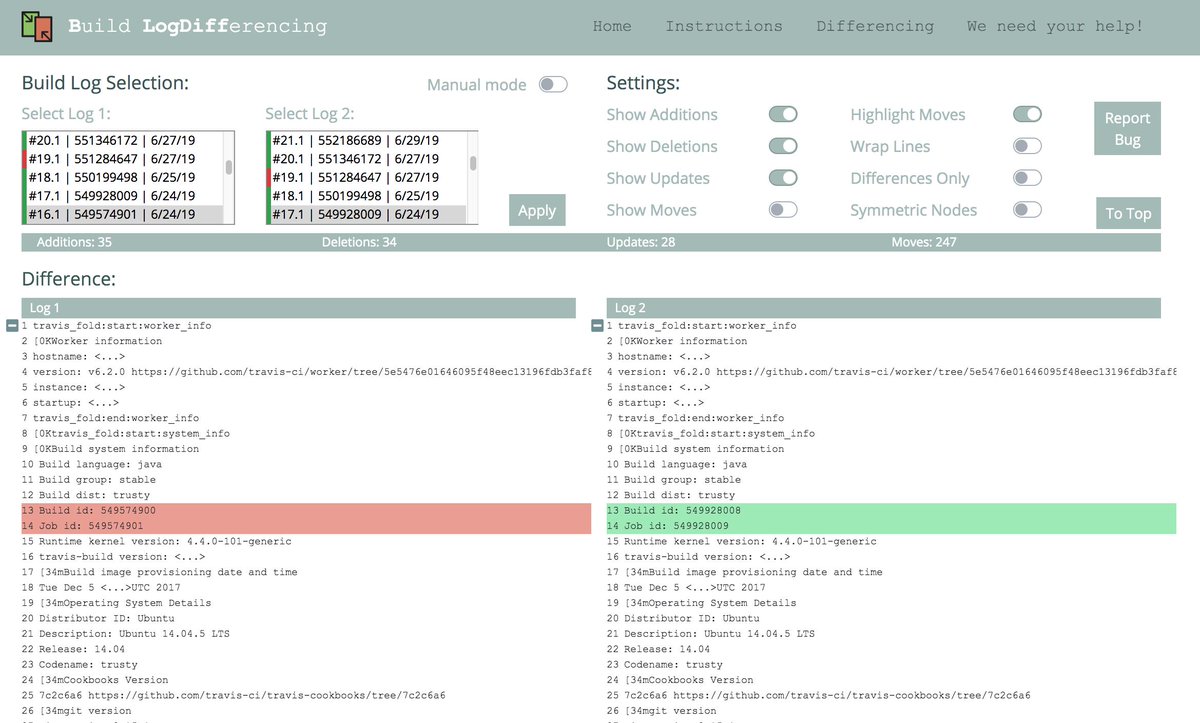Click 'Build id: 549928008' line in Log 2
The width and height of the screenshot is (1200, 723).
pyautogui.click(x=891, y=511)
